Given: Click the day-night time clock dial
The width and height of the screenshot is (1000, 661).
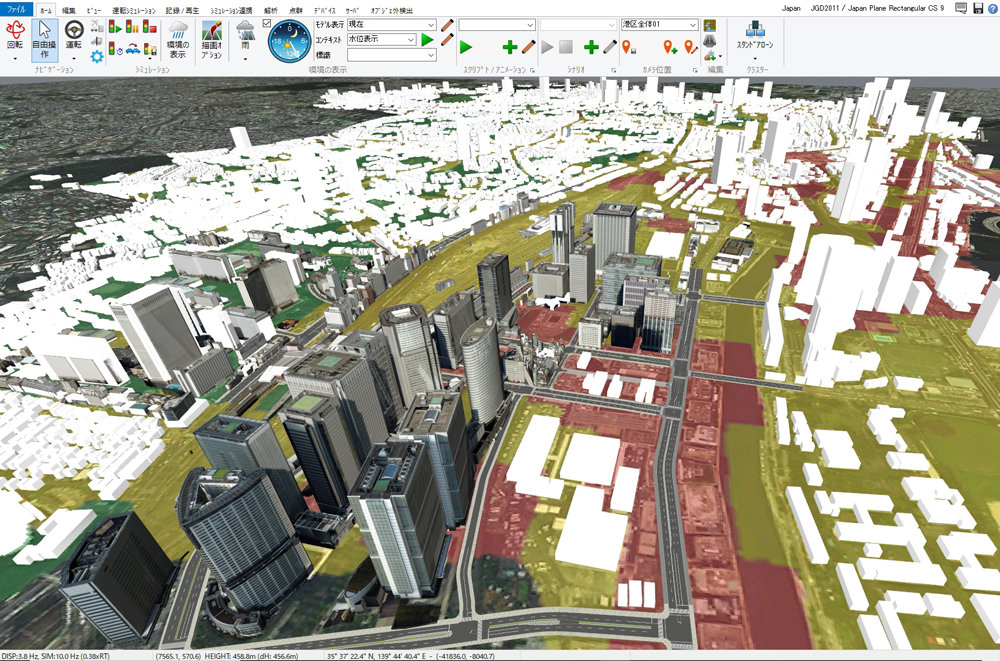Looking at the screenshot, I should point(289,41).
